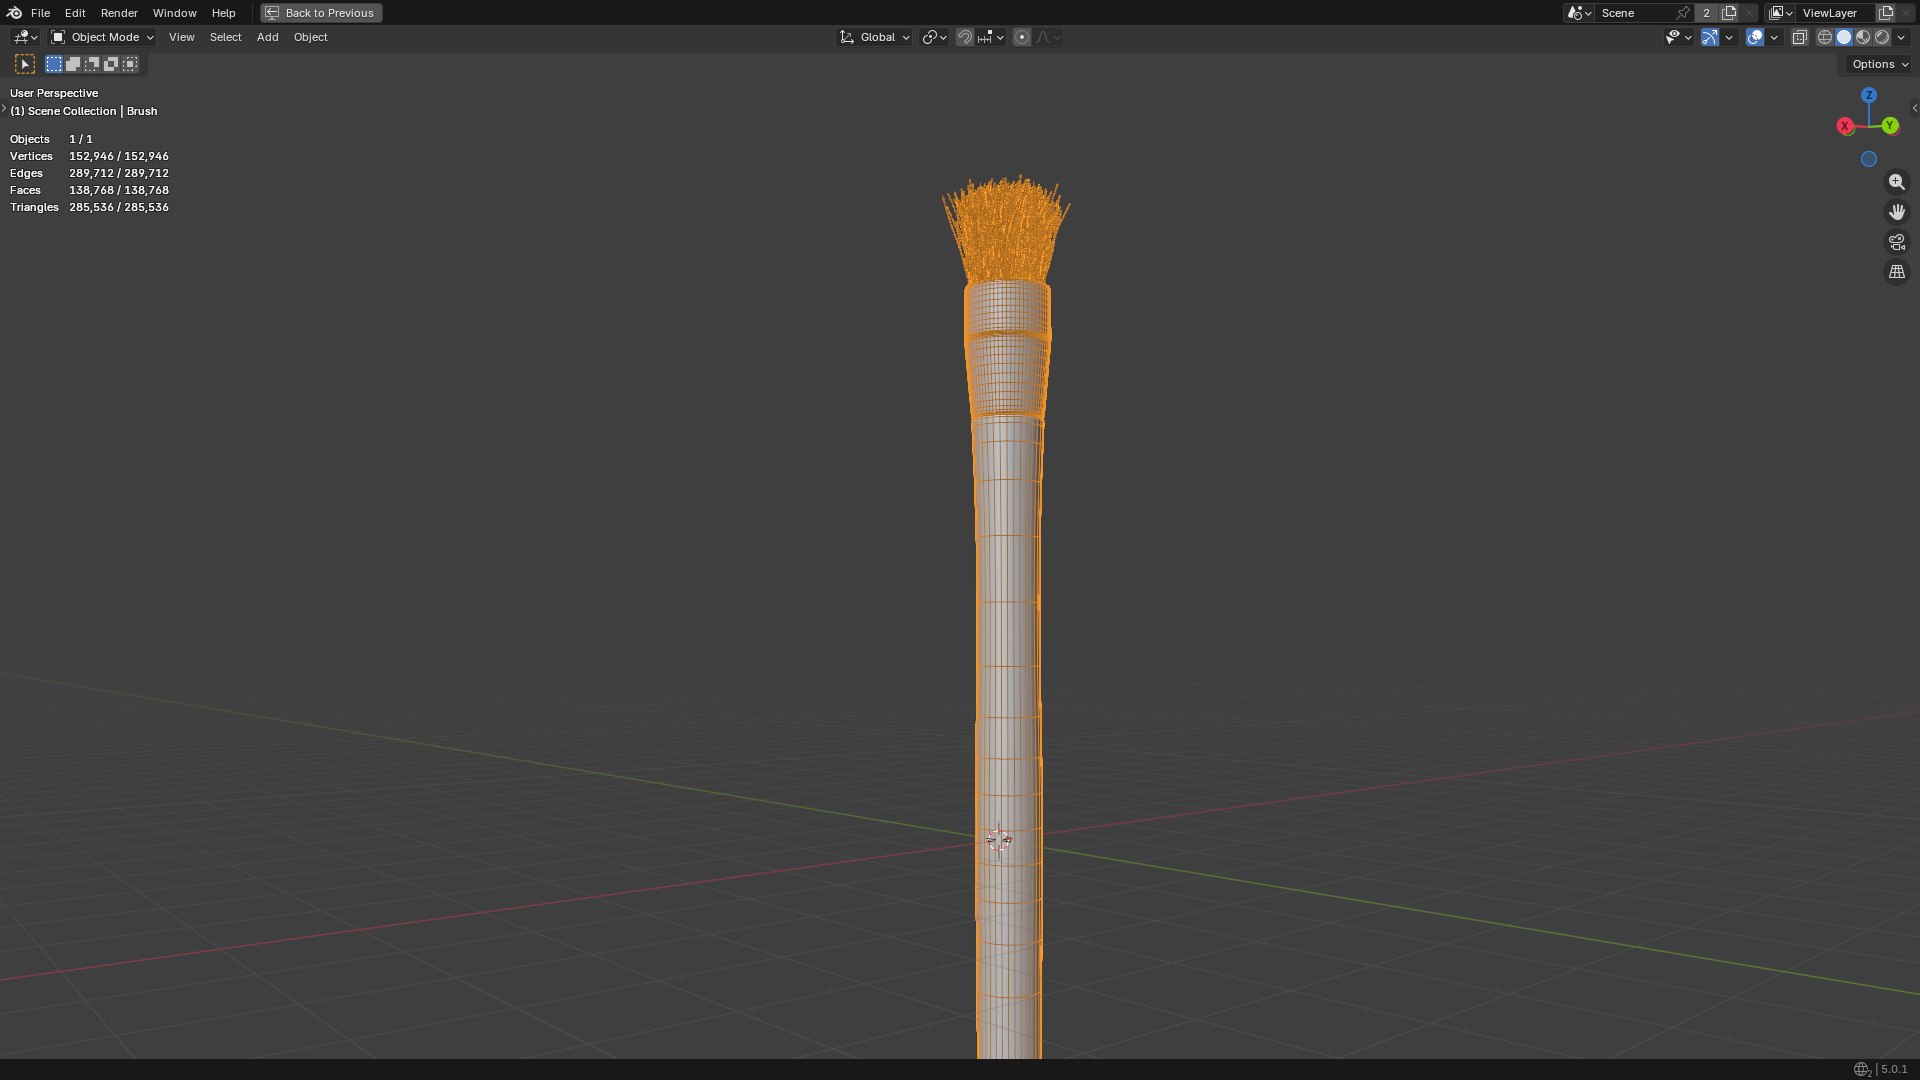The image size is (1920, 1080).
Task: Choose Extend existing selection mode
Action: (73, 64)
